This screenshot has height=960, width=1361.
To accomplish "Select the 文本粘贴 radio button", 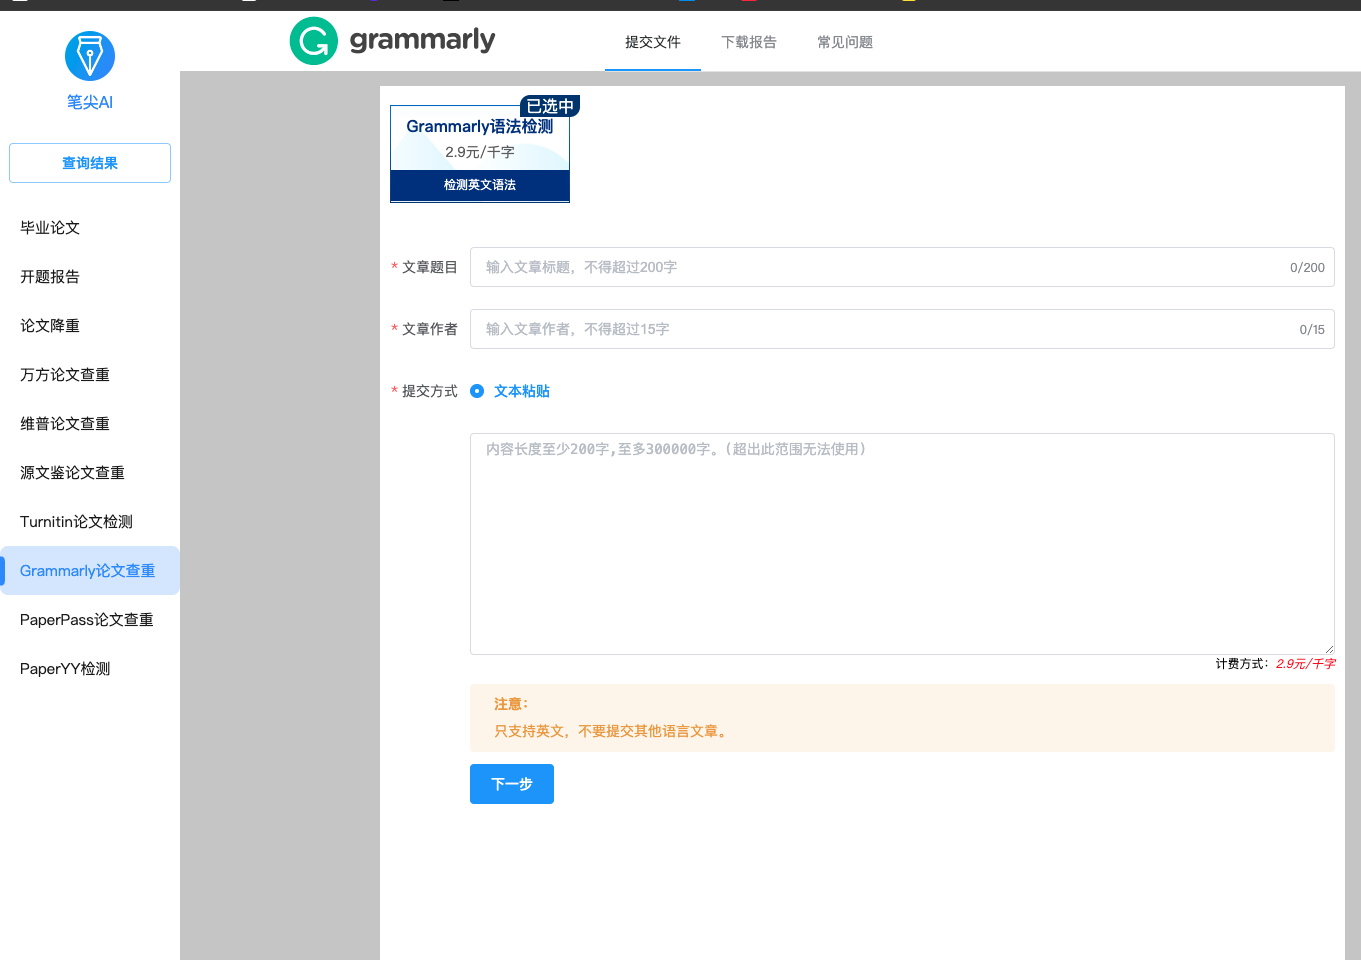I will 477,391.
